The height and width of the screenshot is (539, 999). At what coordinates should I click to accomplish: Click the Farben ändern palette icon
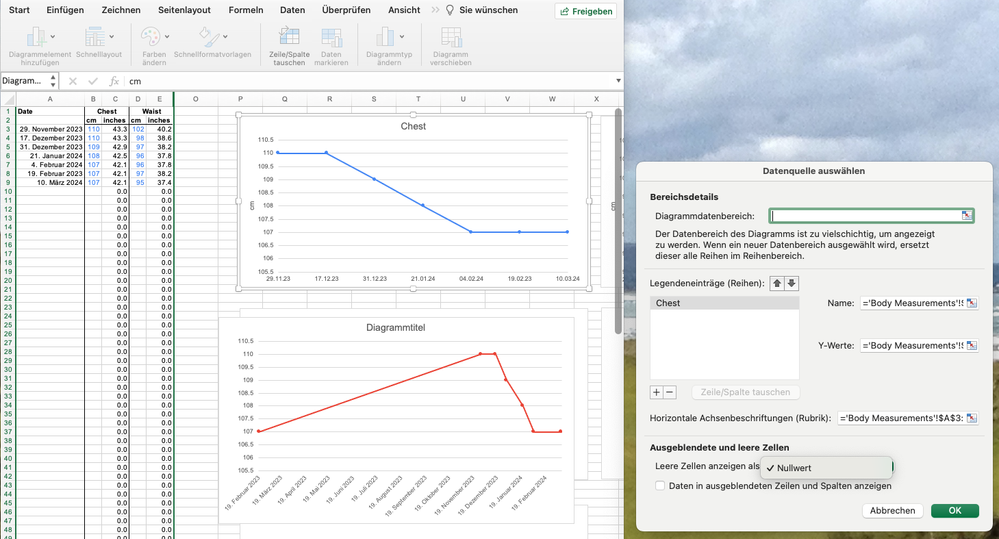point(150,36)
